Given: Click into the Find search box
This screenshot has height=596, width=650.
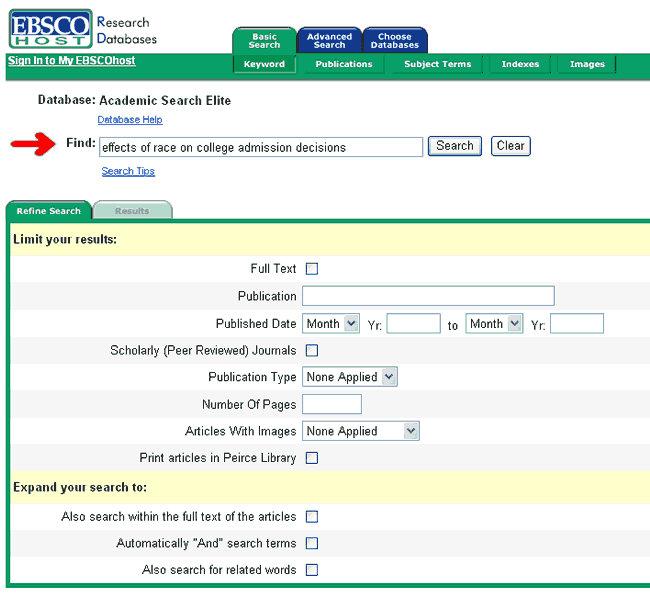Looking at the screenshot, I should pos(261,147).
